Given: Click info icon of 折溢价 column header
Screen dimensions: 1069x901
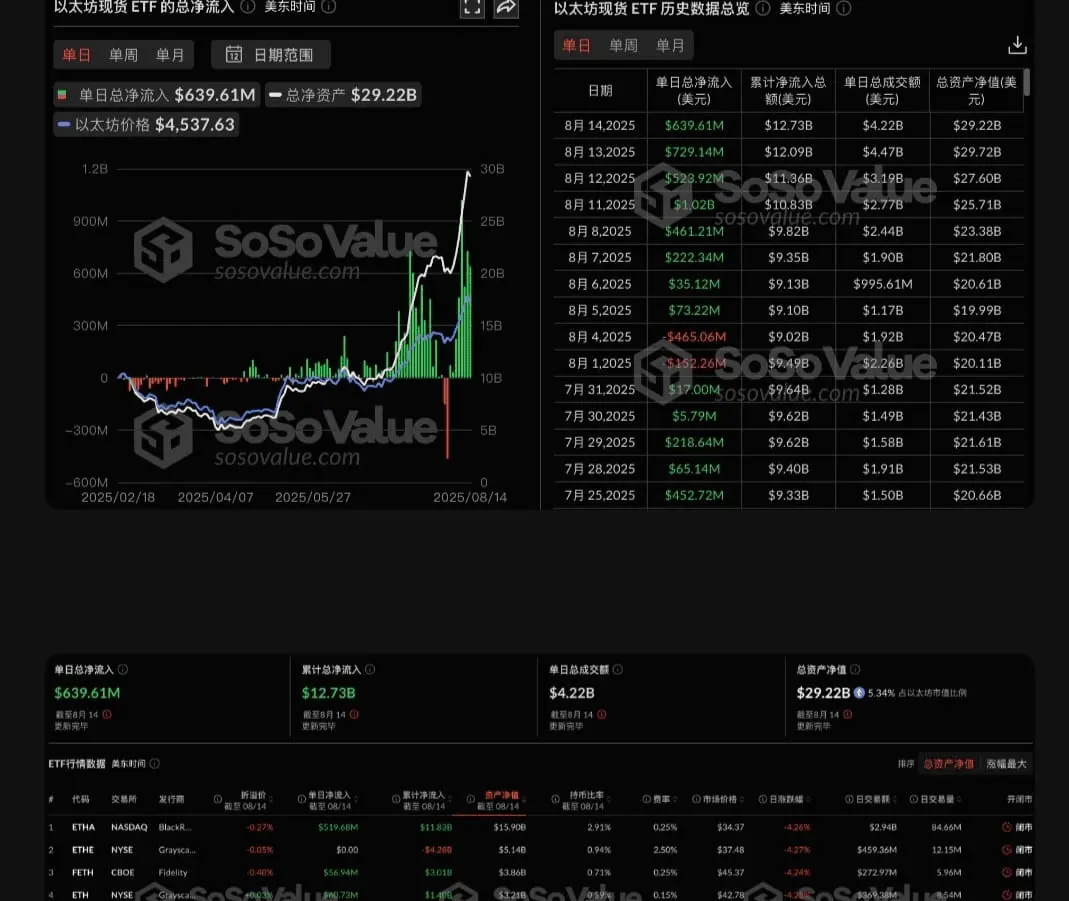Looking at the screenshot, I should pyautogui.click(x=217, y=799).
